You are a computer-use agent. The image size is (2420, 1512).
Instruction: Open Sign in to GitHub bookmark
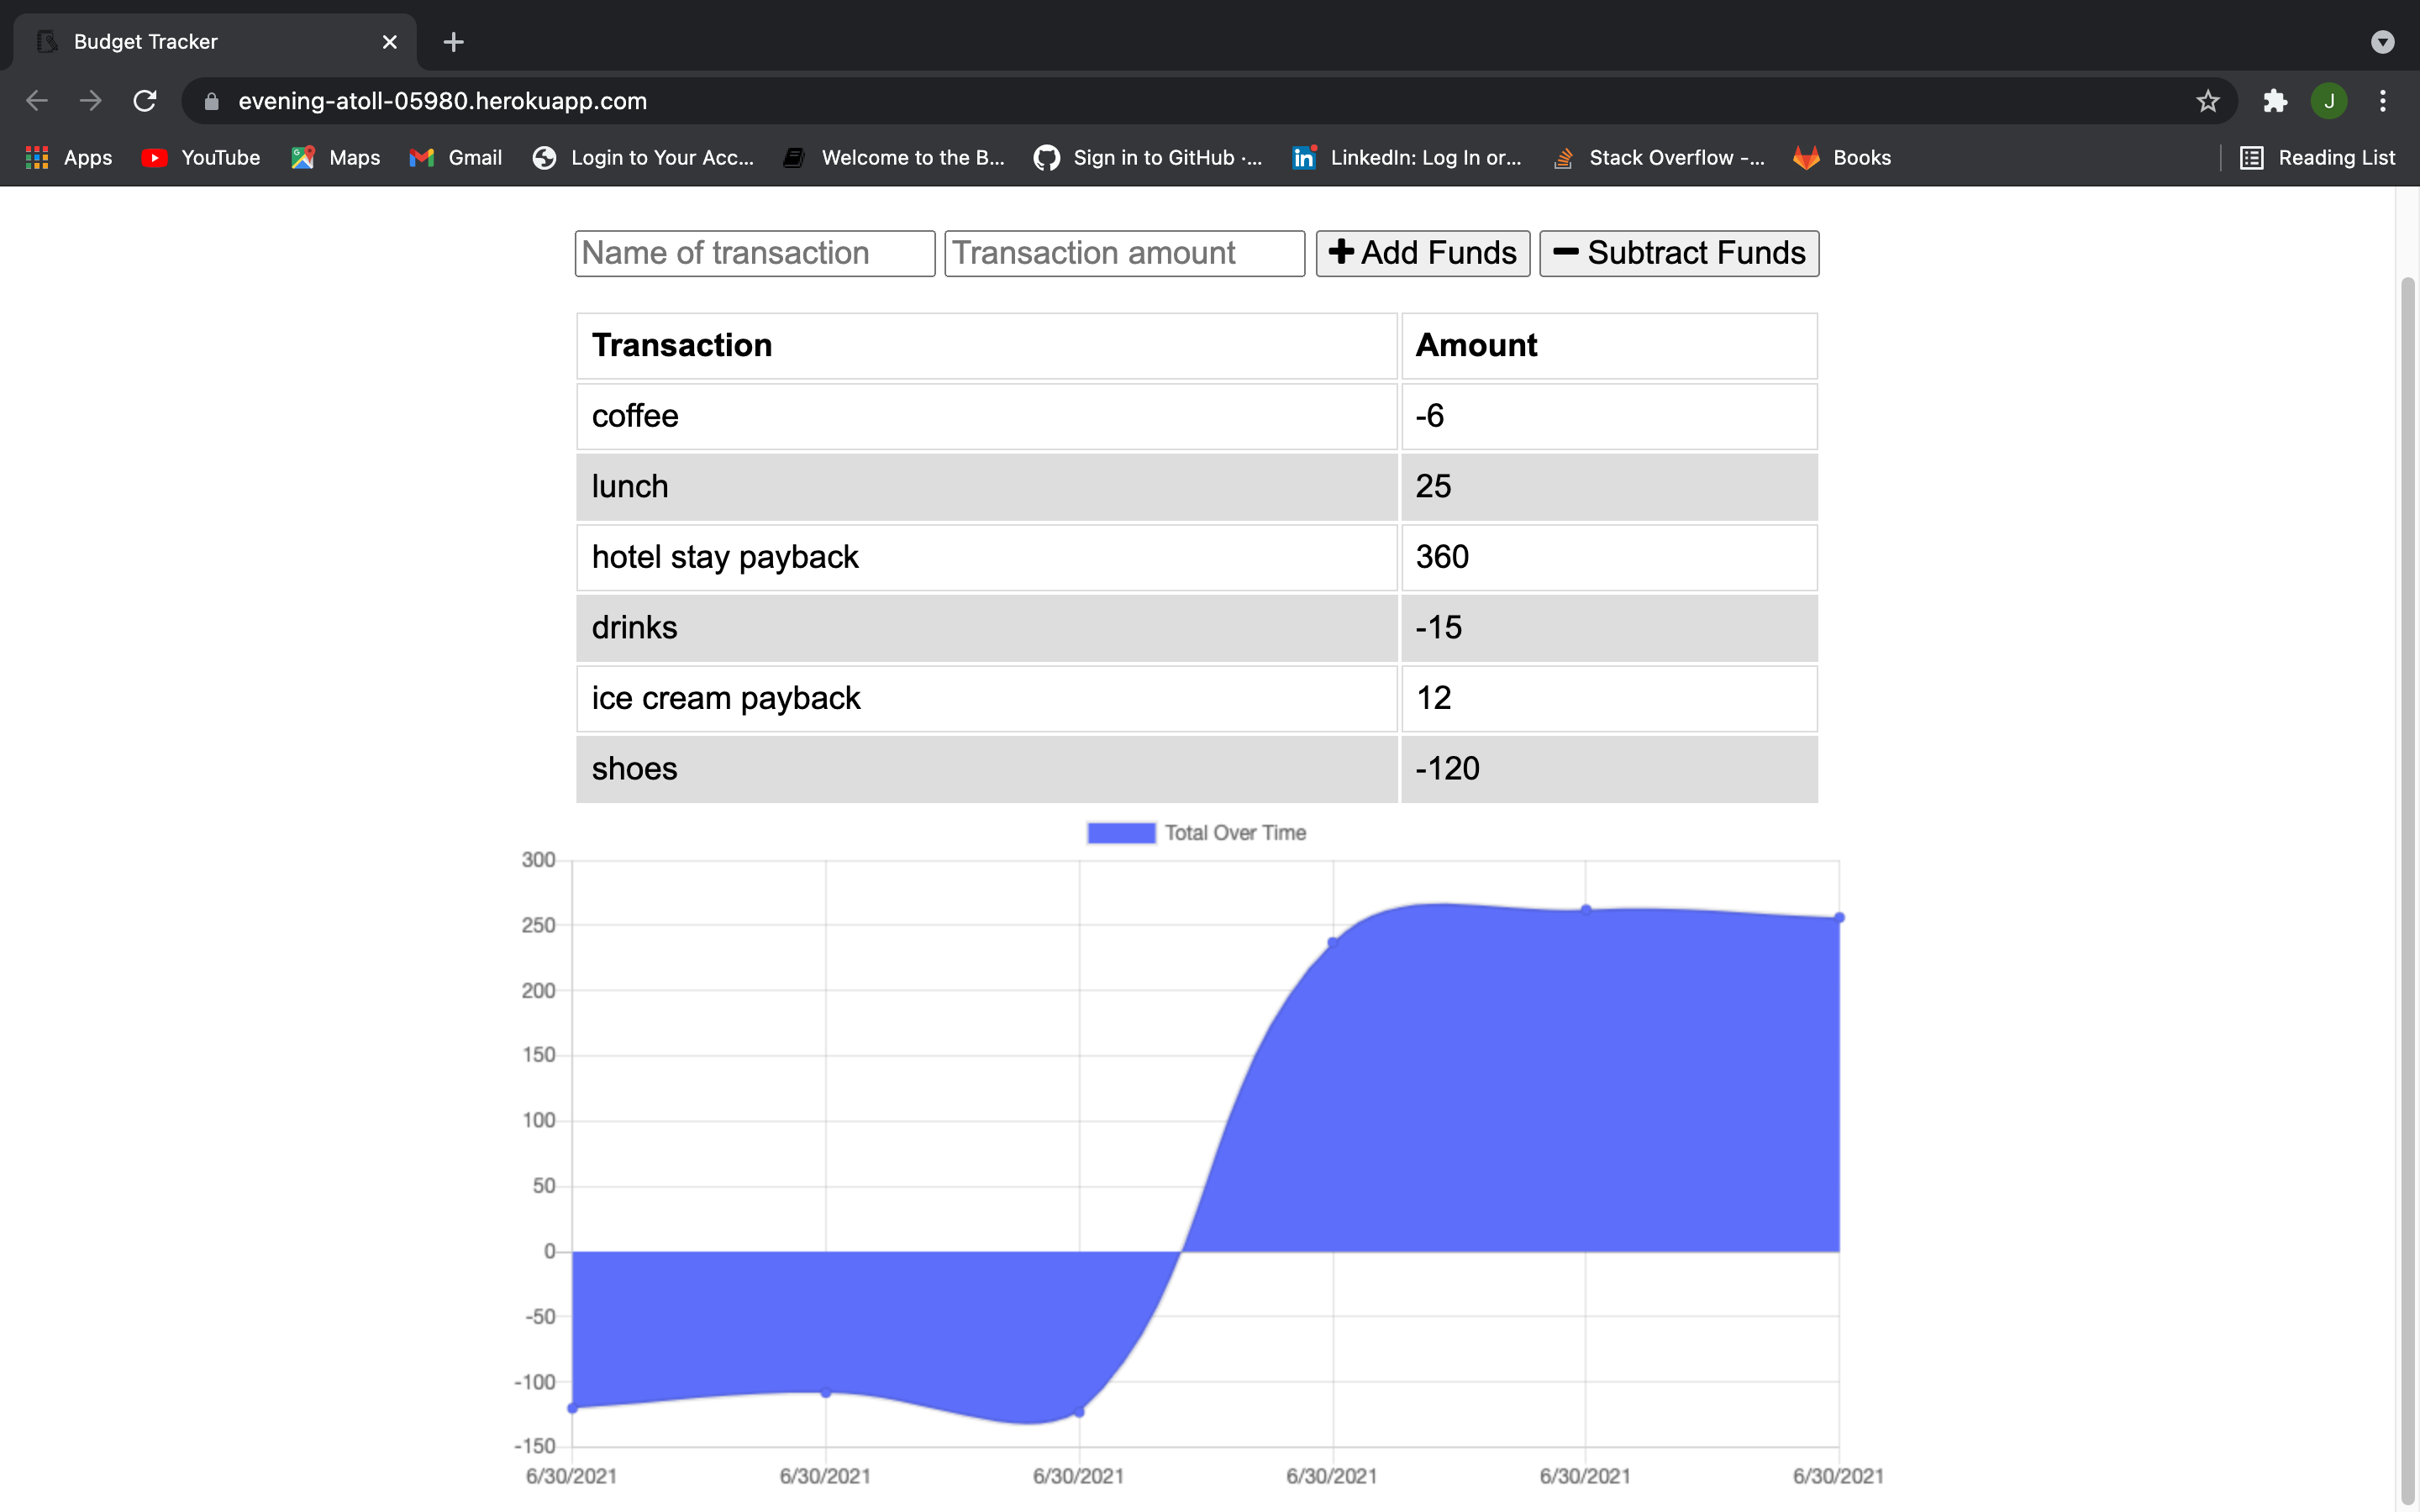[x=1148, y=158]
